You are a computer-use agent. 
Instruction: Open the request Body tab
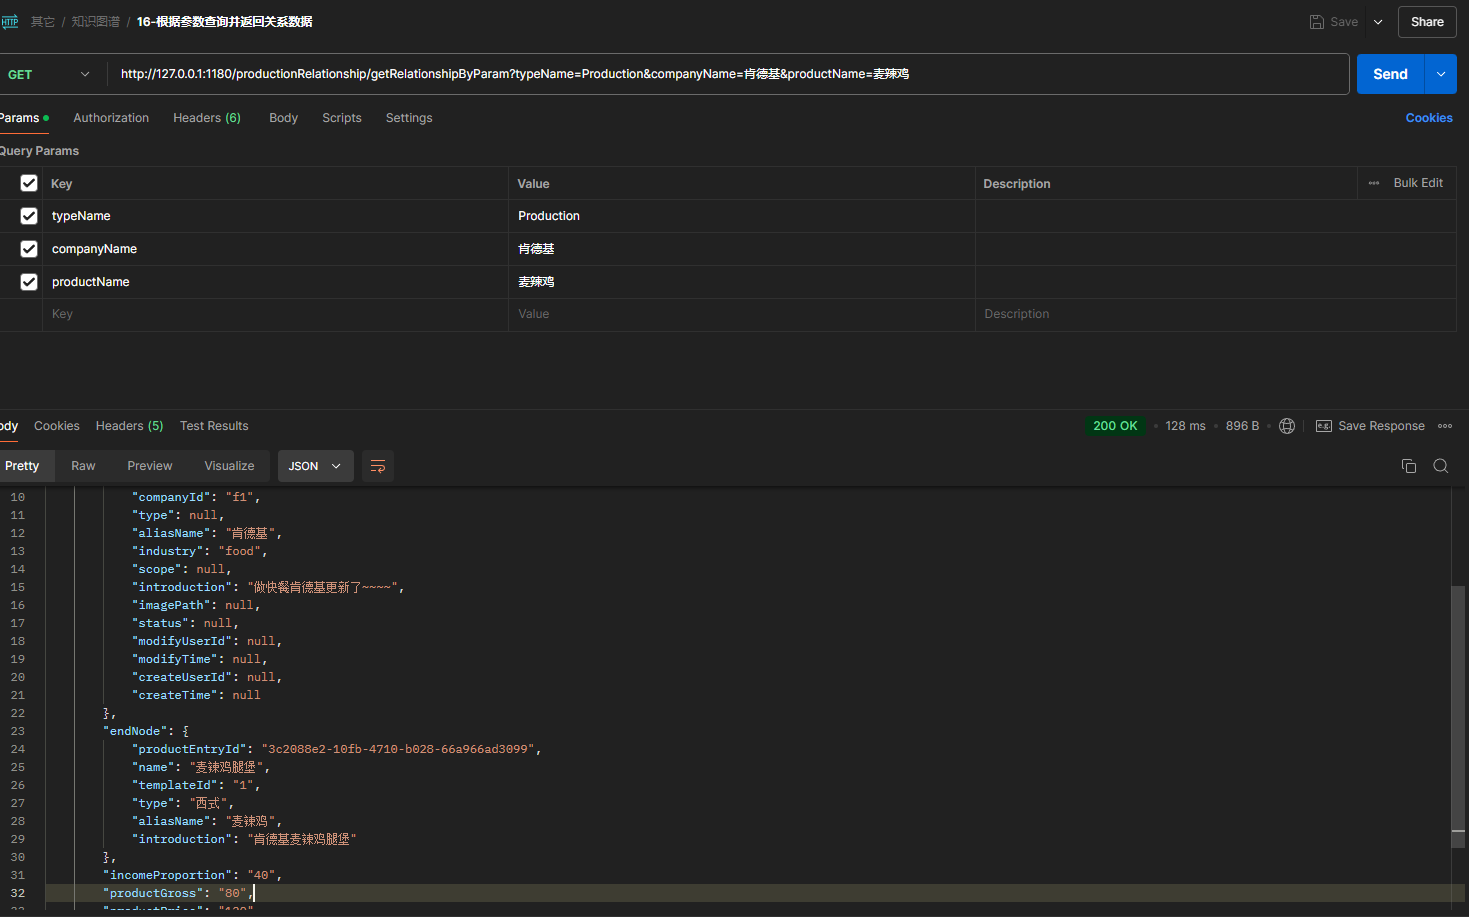[x=283, y=118]
